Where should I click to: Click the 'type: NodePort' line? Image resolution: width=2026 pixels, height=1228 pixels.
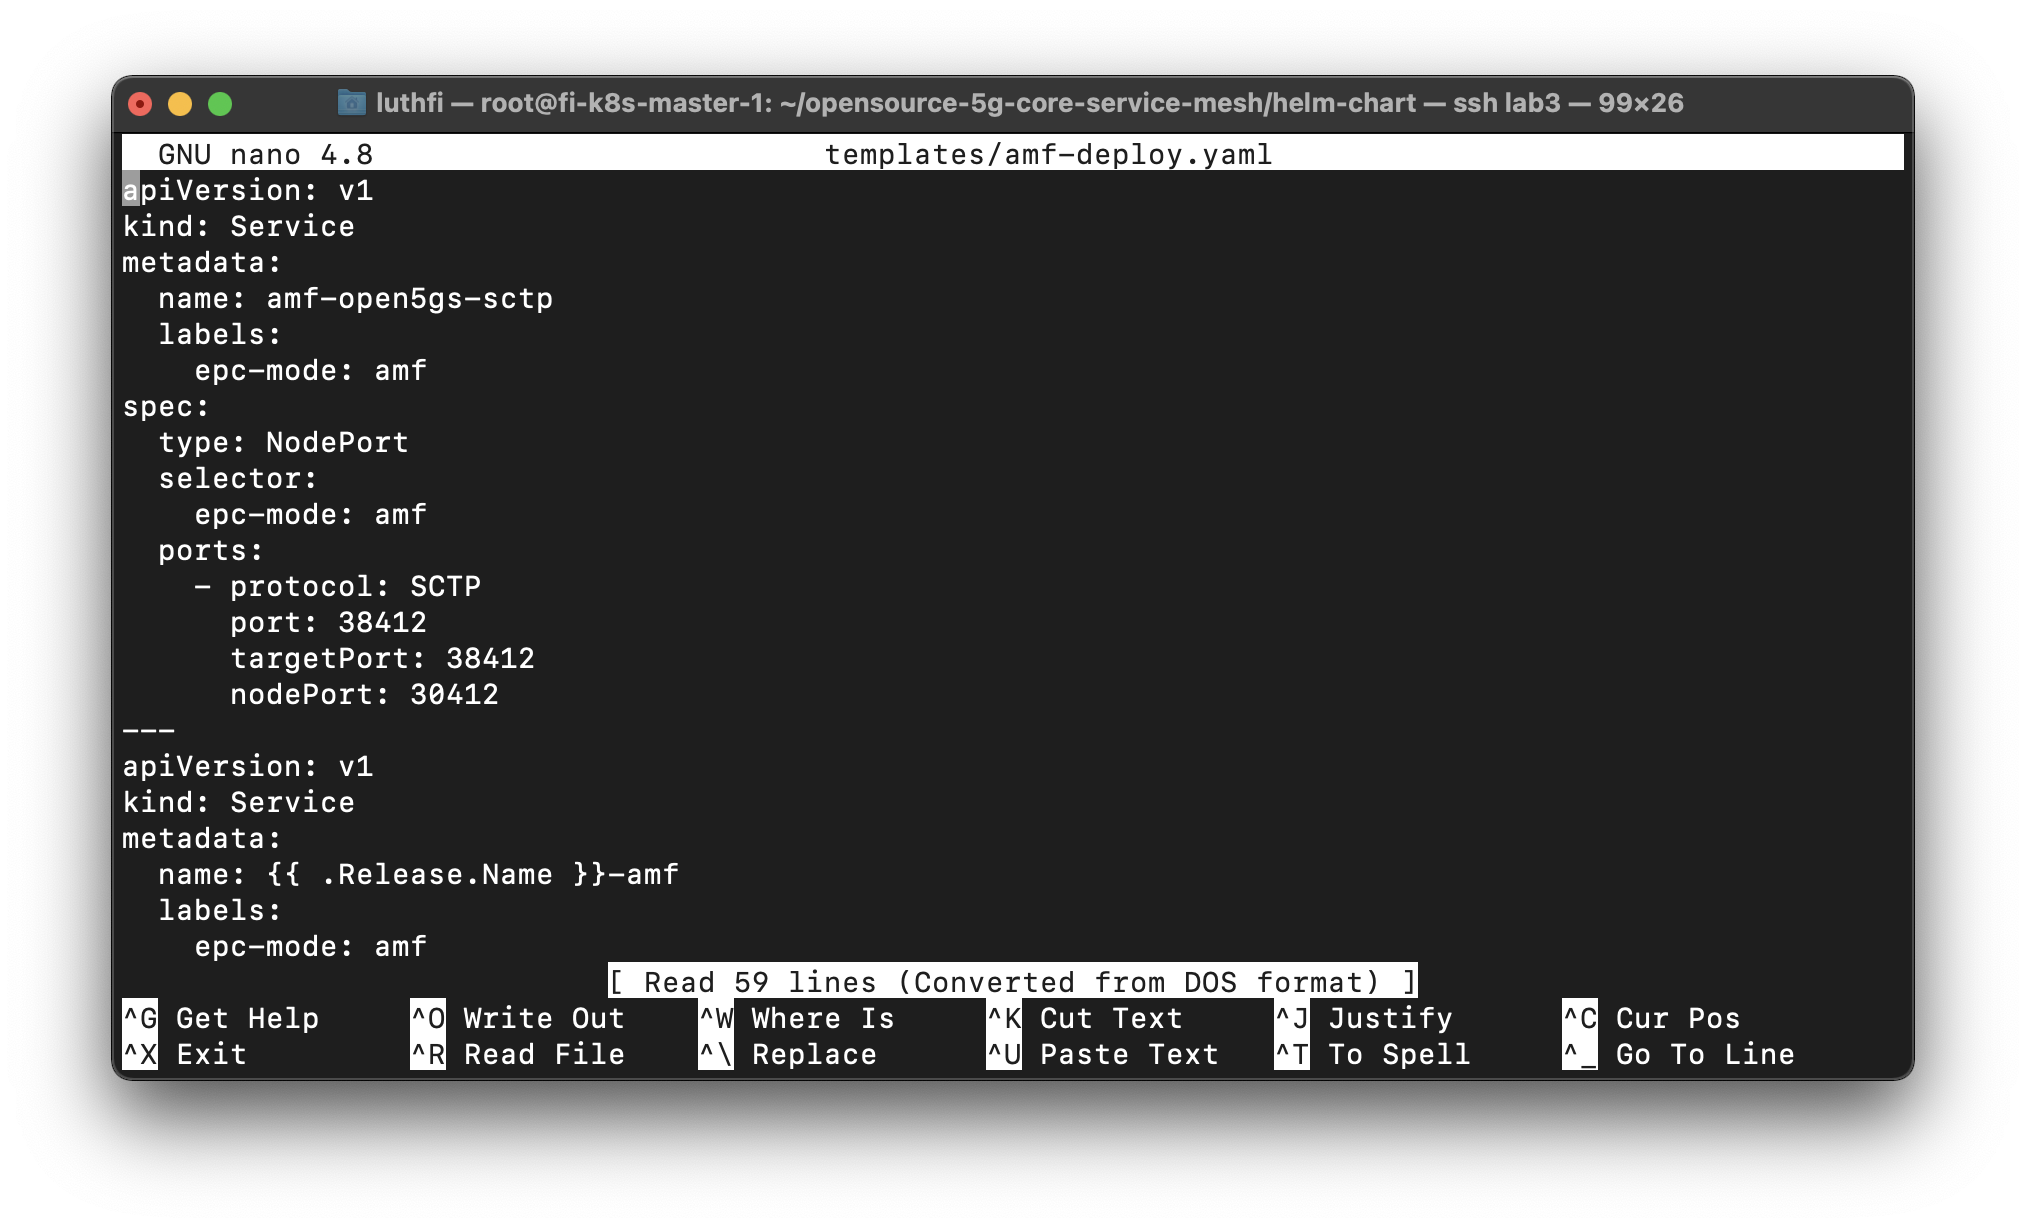pos(283,442)
